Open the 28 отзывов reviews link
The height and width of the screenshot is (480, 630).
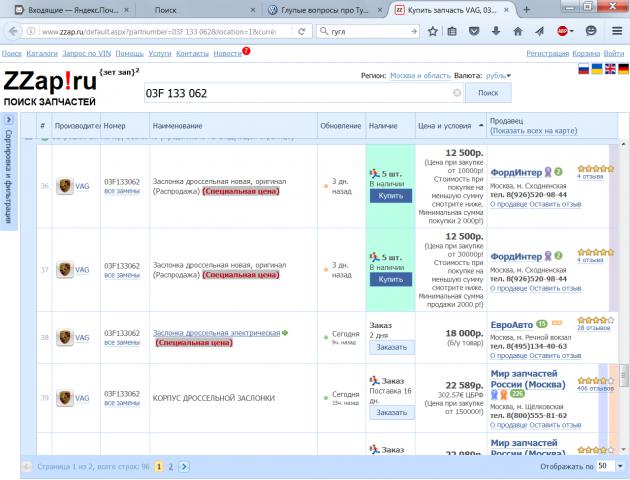tap(593, 328)
